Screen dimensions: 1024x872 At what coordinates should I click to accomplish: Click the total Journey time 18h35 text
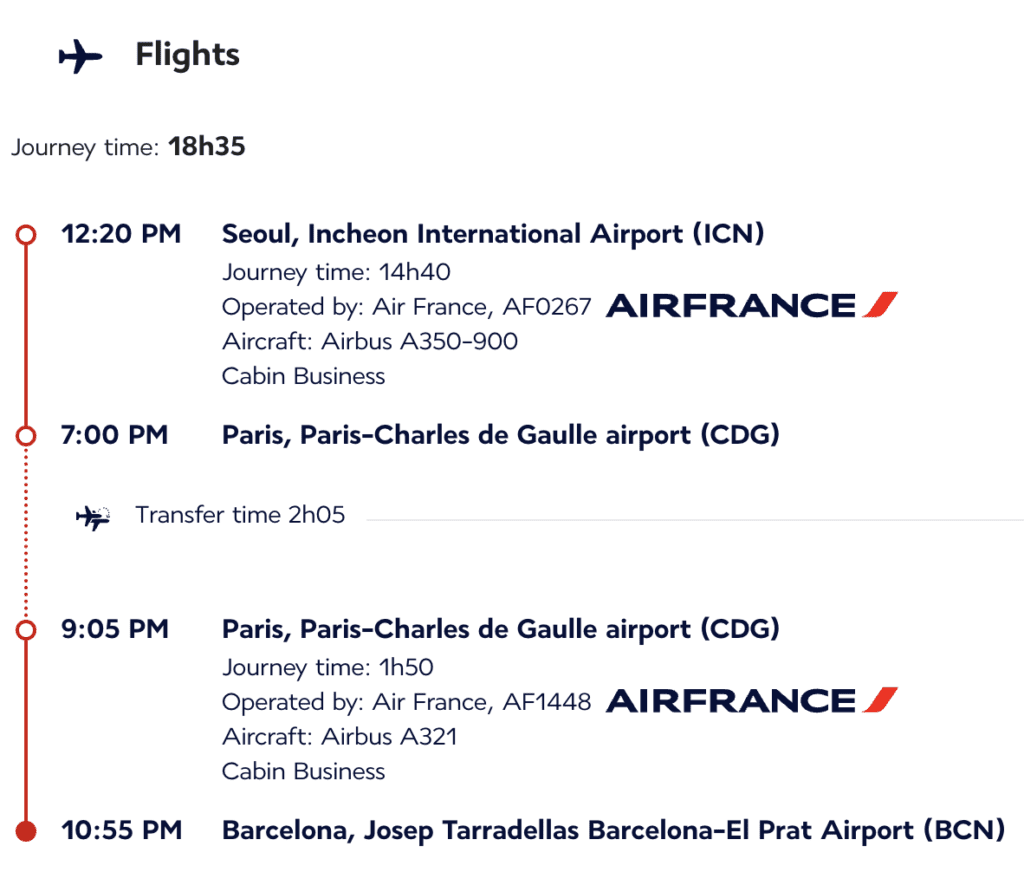point(128,147)
